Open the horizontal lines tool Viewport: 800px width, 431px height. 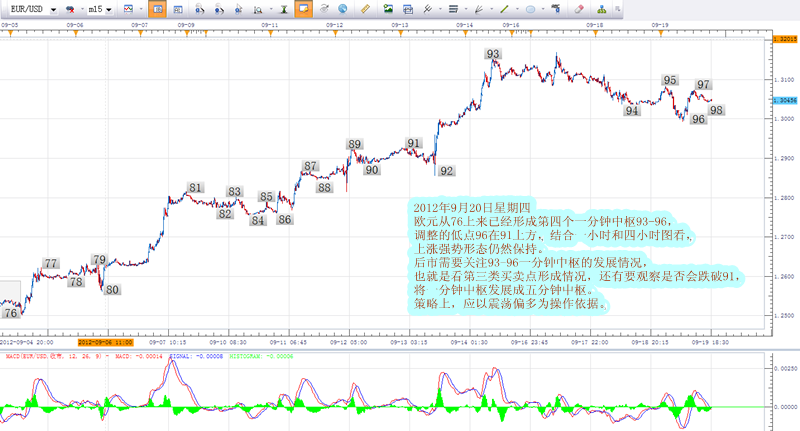pyautogui.click(x=453, y=9)
